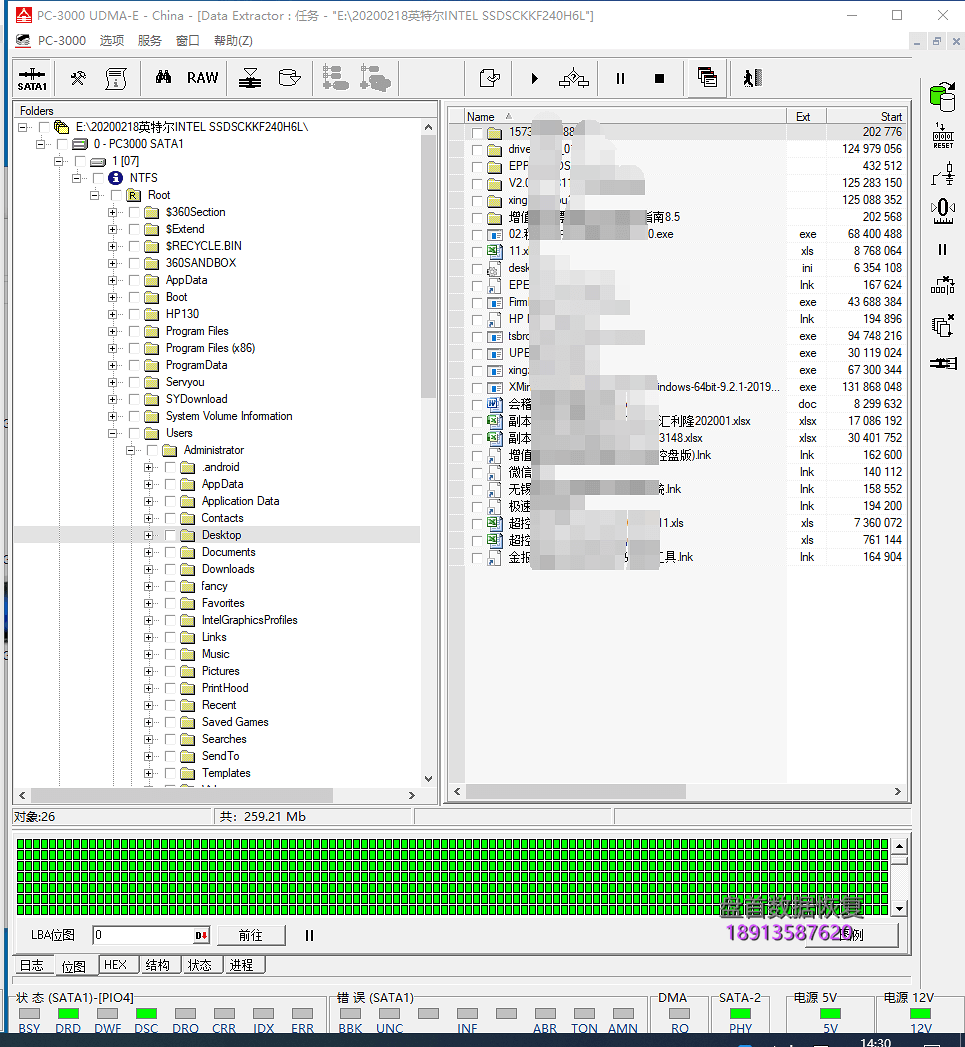Screen dimensions: 965x1047
Task: Expand the AppData folder under Root
Action: 112,280
